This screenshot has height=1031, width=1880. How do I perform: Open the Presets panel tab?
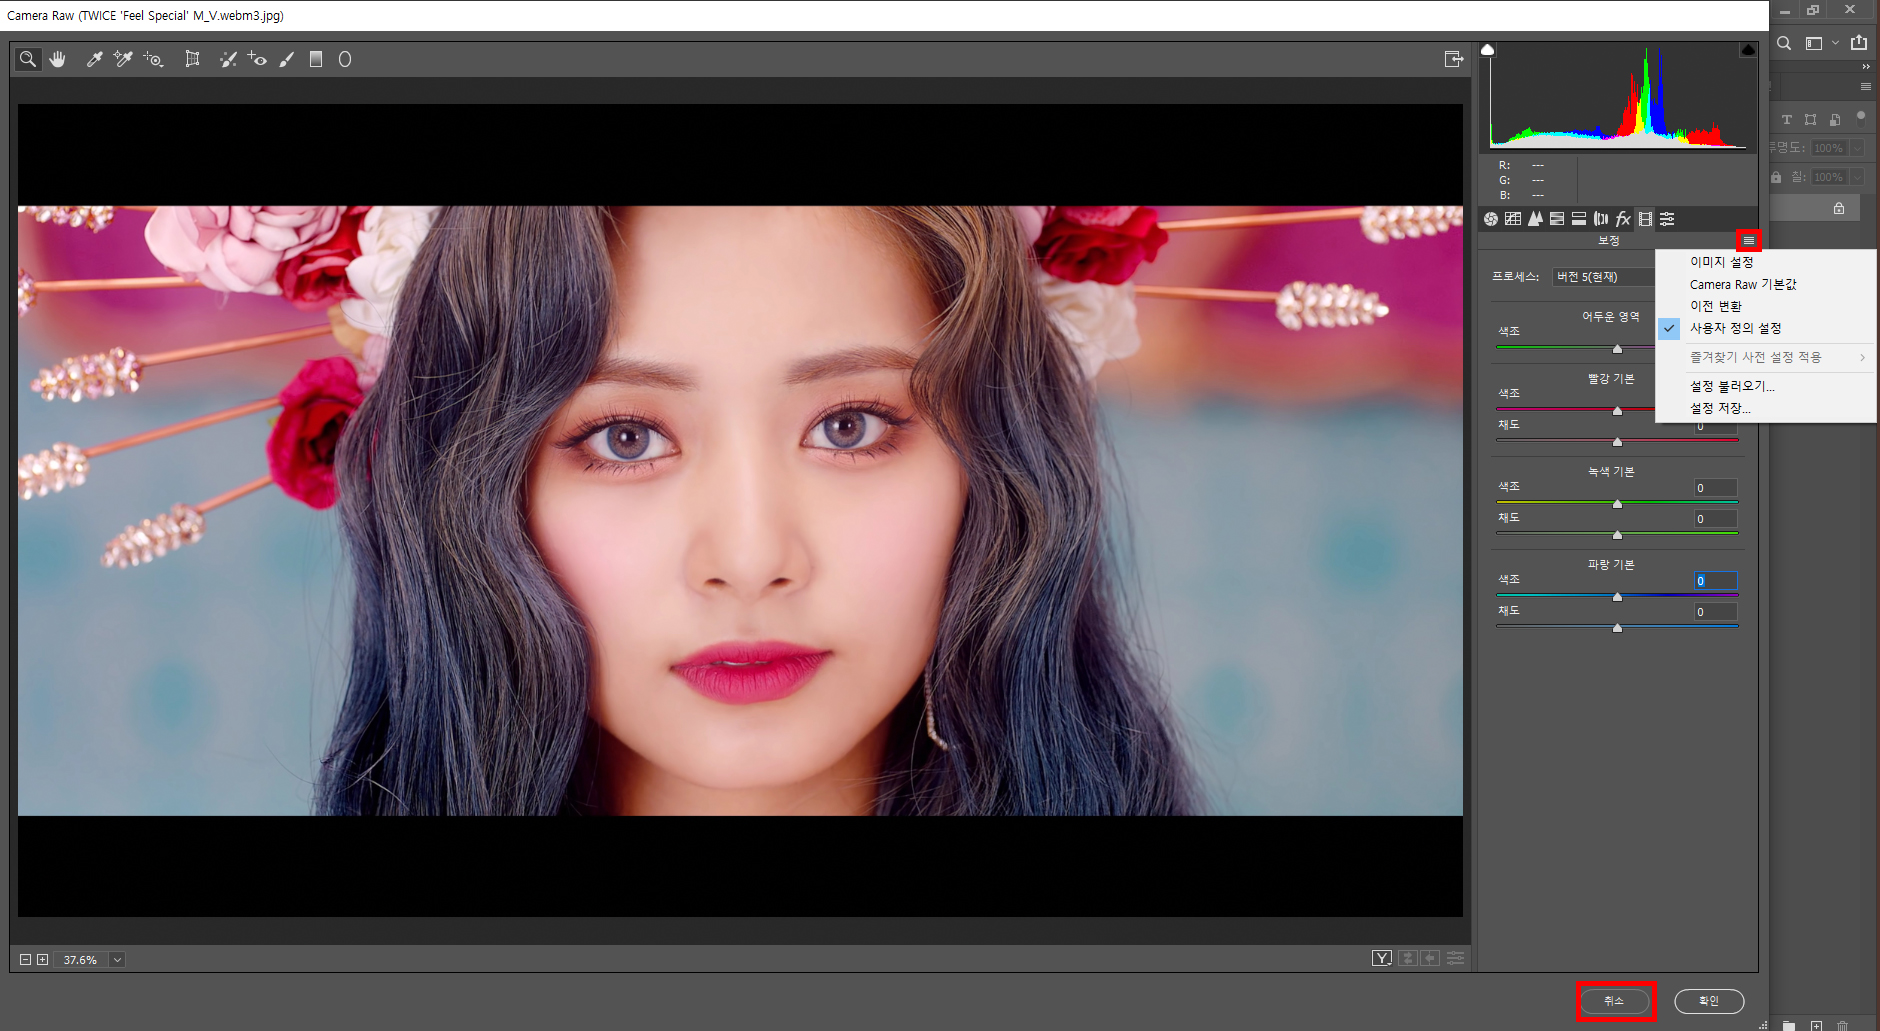point(1667,219)
